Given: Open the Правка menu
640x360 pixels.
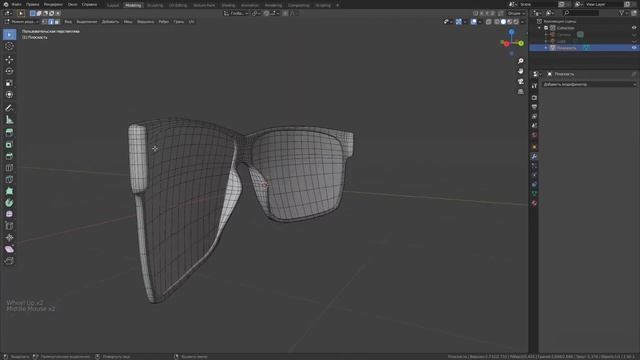Looking at the screenshot, I should [33, 4].
